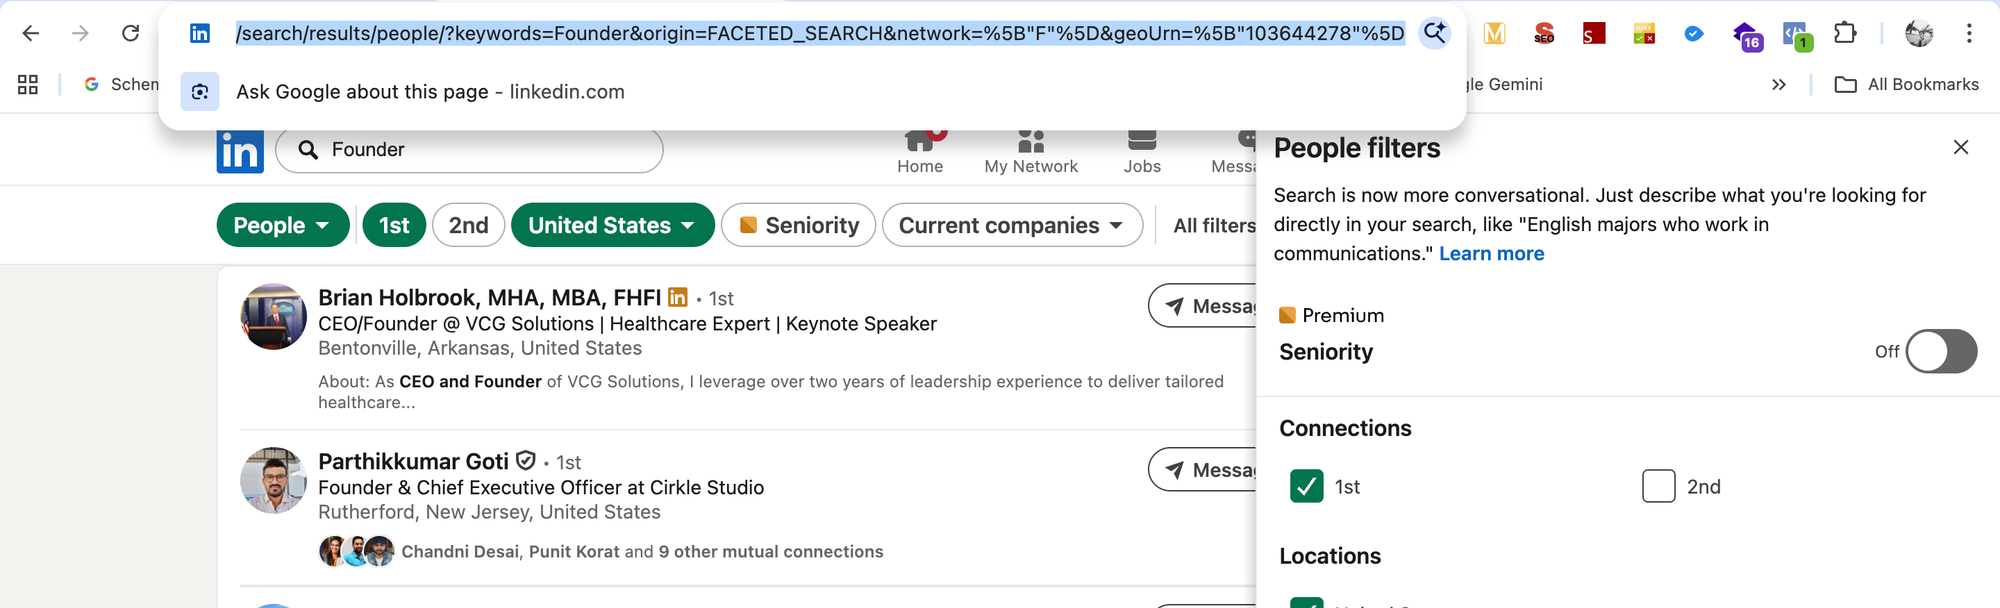This screenshot has height=608, width=2000.
Task: Go back with browser back arrow
Action: 31,33
